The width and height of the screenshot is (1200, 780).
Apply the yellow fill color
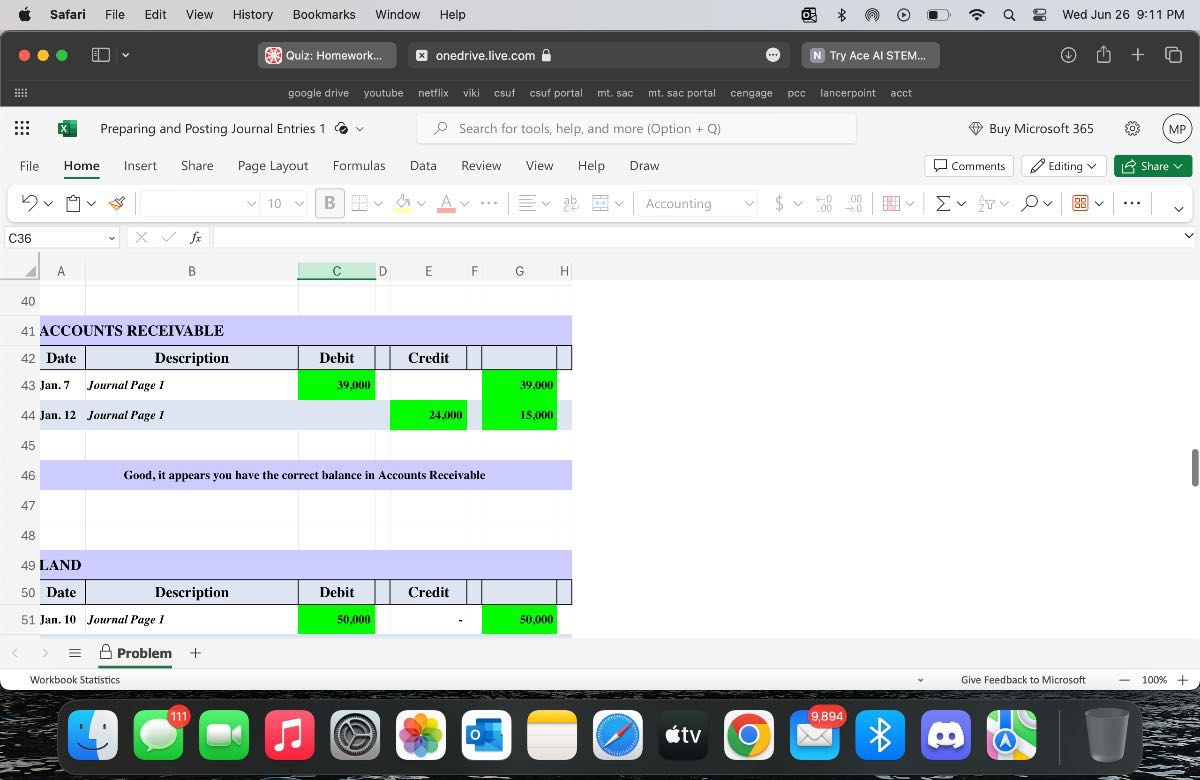[403, 203]
